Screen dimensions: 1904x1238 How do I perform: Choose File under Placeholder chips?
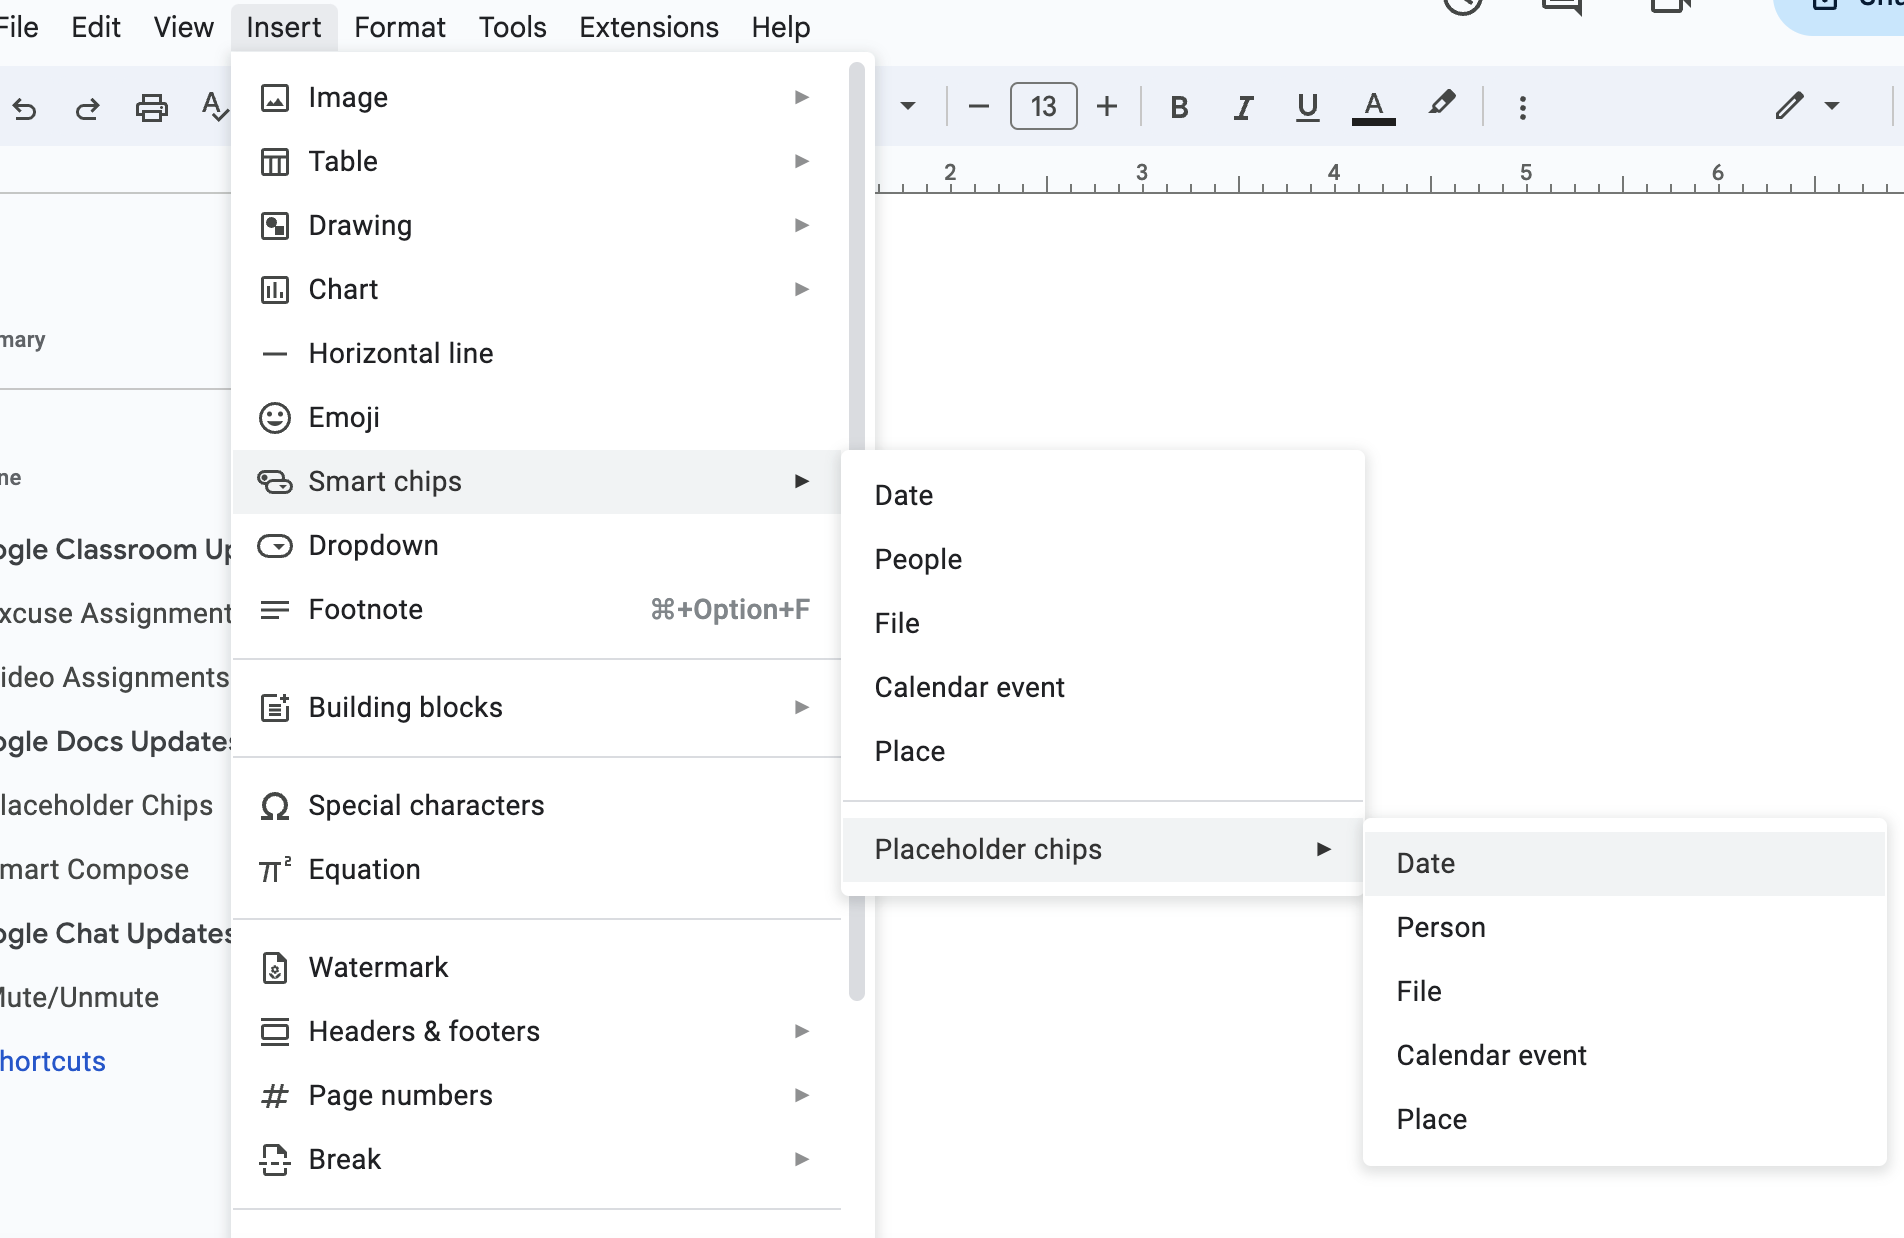1625,992
